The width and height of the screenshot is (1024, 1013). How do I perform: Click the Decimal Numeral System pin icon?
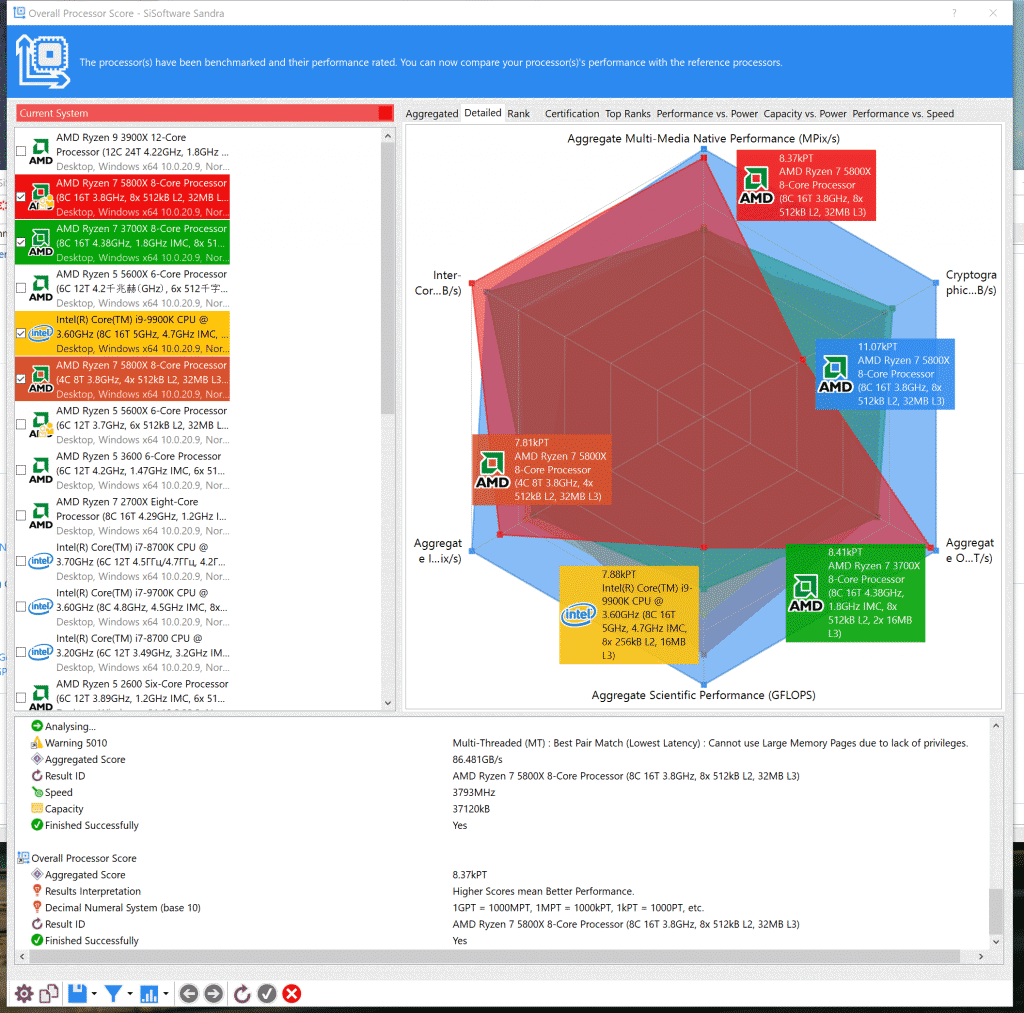click(x=37, y=907)
